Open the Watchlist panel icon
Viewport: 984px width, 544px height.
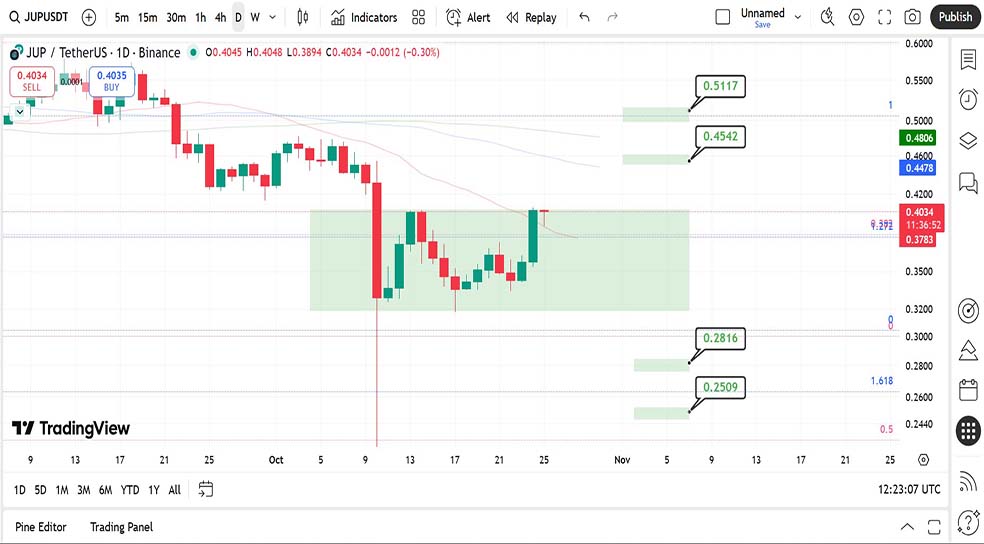(x=967, y=60)
